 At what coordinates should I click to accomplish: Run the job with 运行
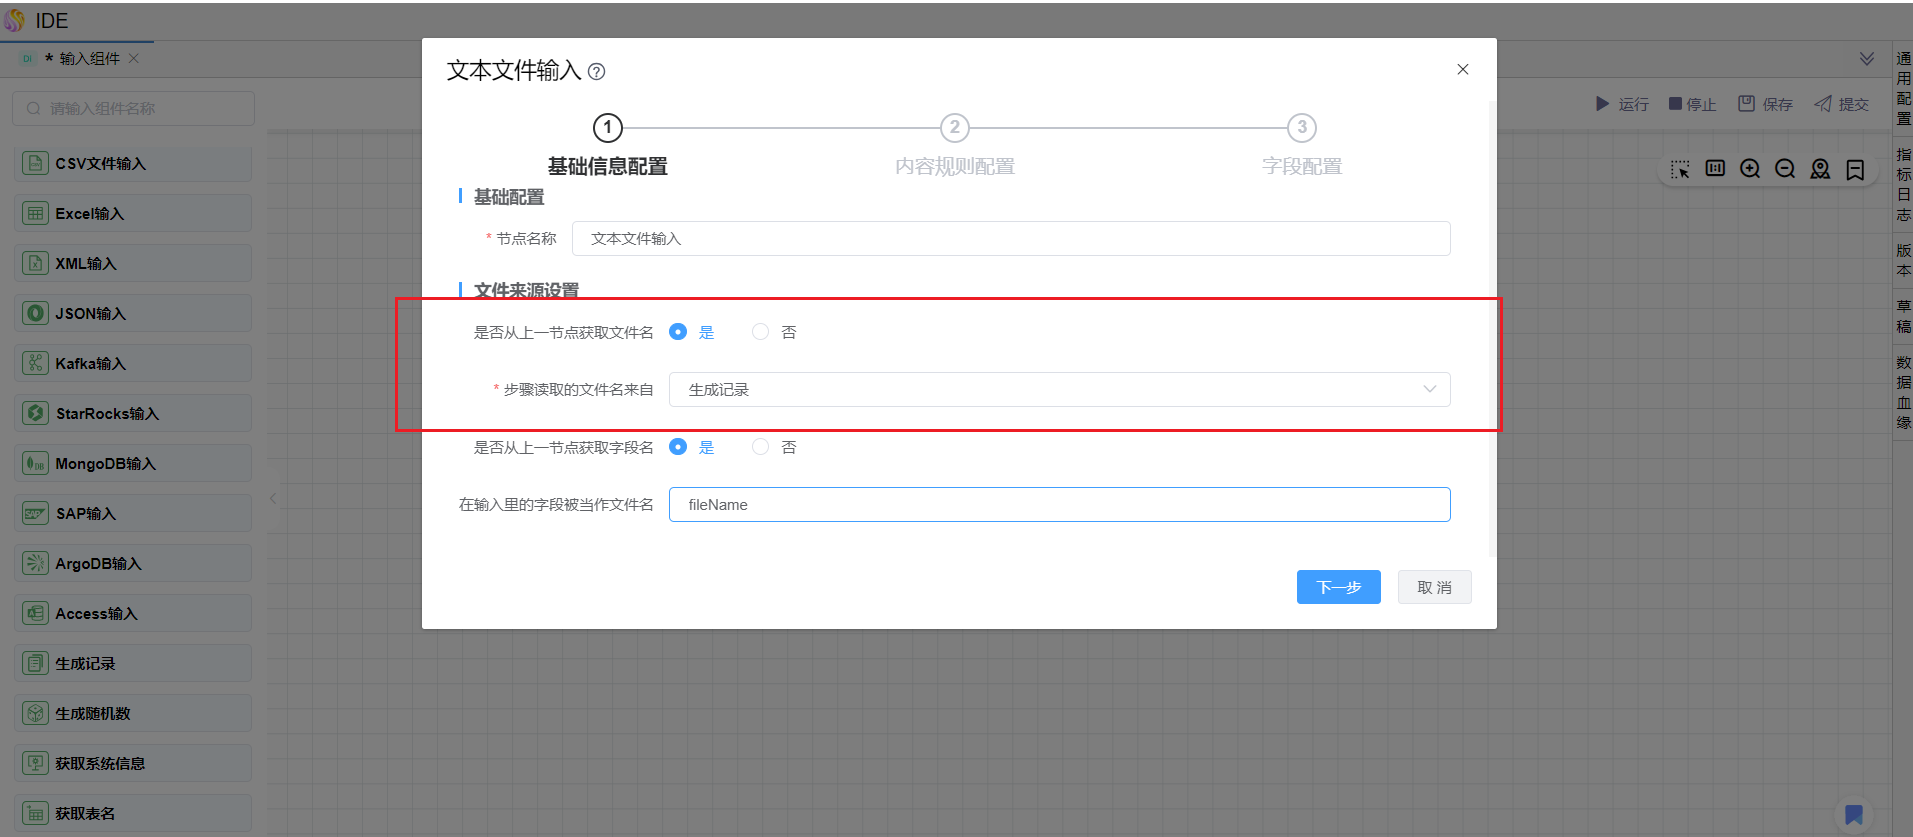[x=1622, y=104]
